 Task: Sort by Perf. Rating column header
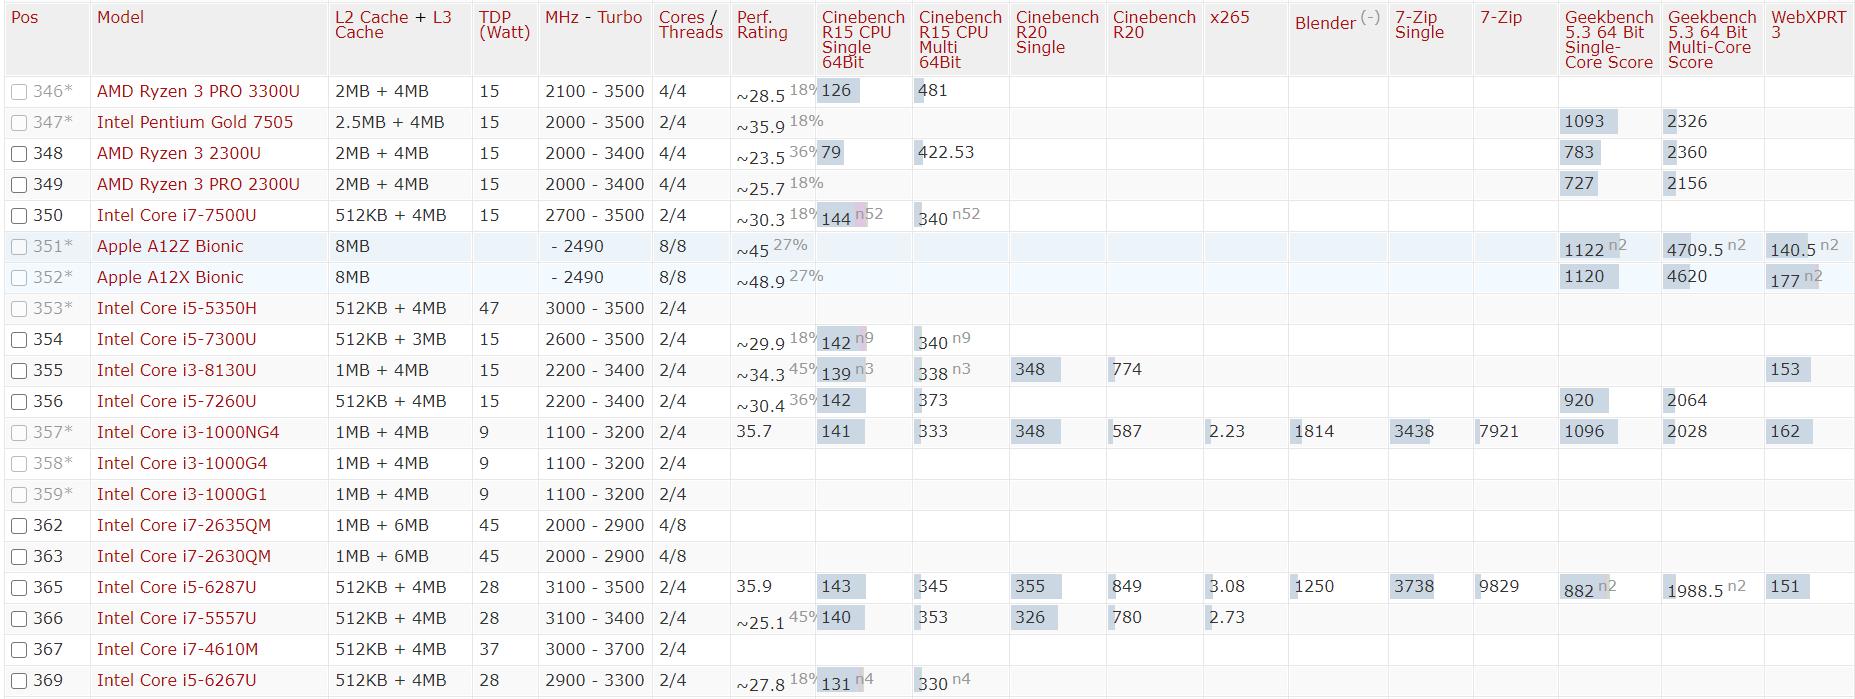coord(762,25)
